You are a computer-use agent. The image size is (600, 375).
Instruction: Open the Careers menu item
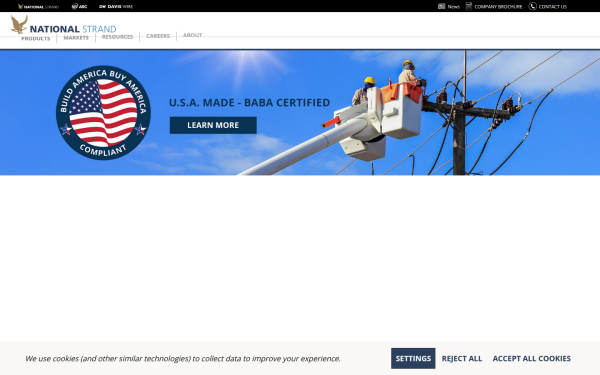click(x=158, y=36)
